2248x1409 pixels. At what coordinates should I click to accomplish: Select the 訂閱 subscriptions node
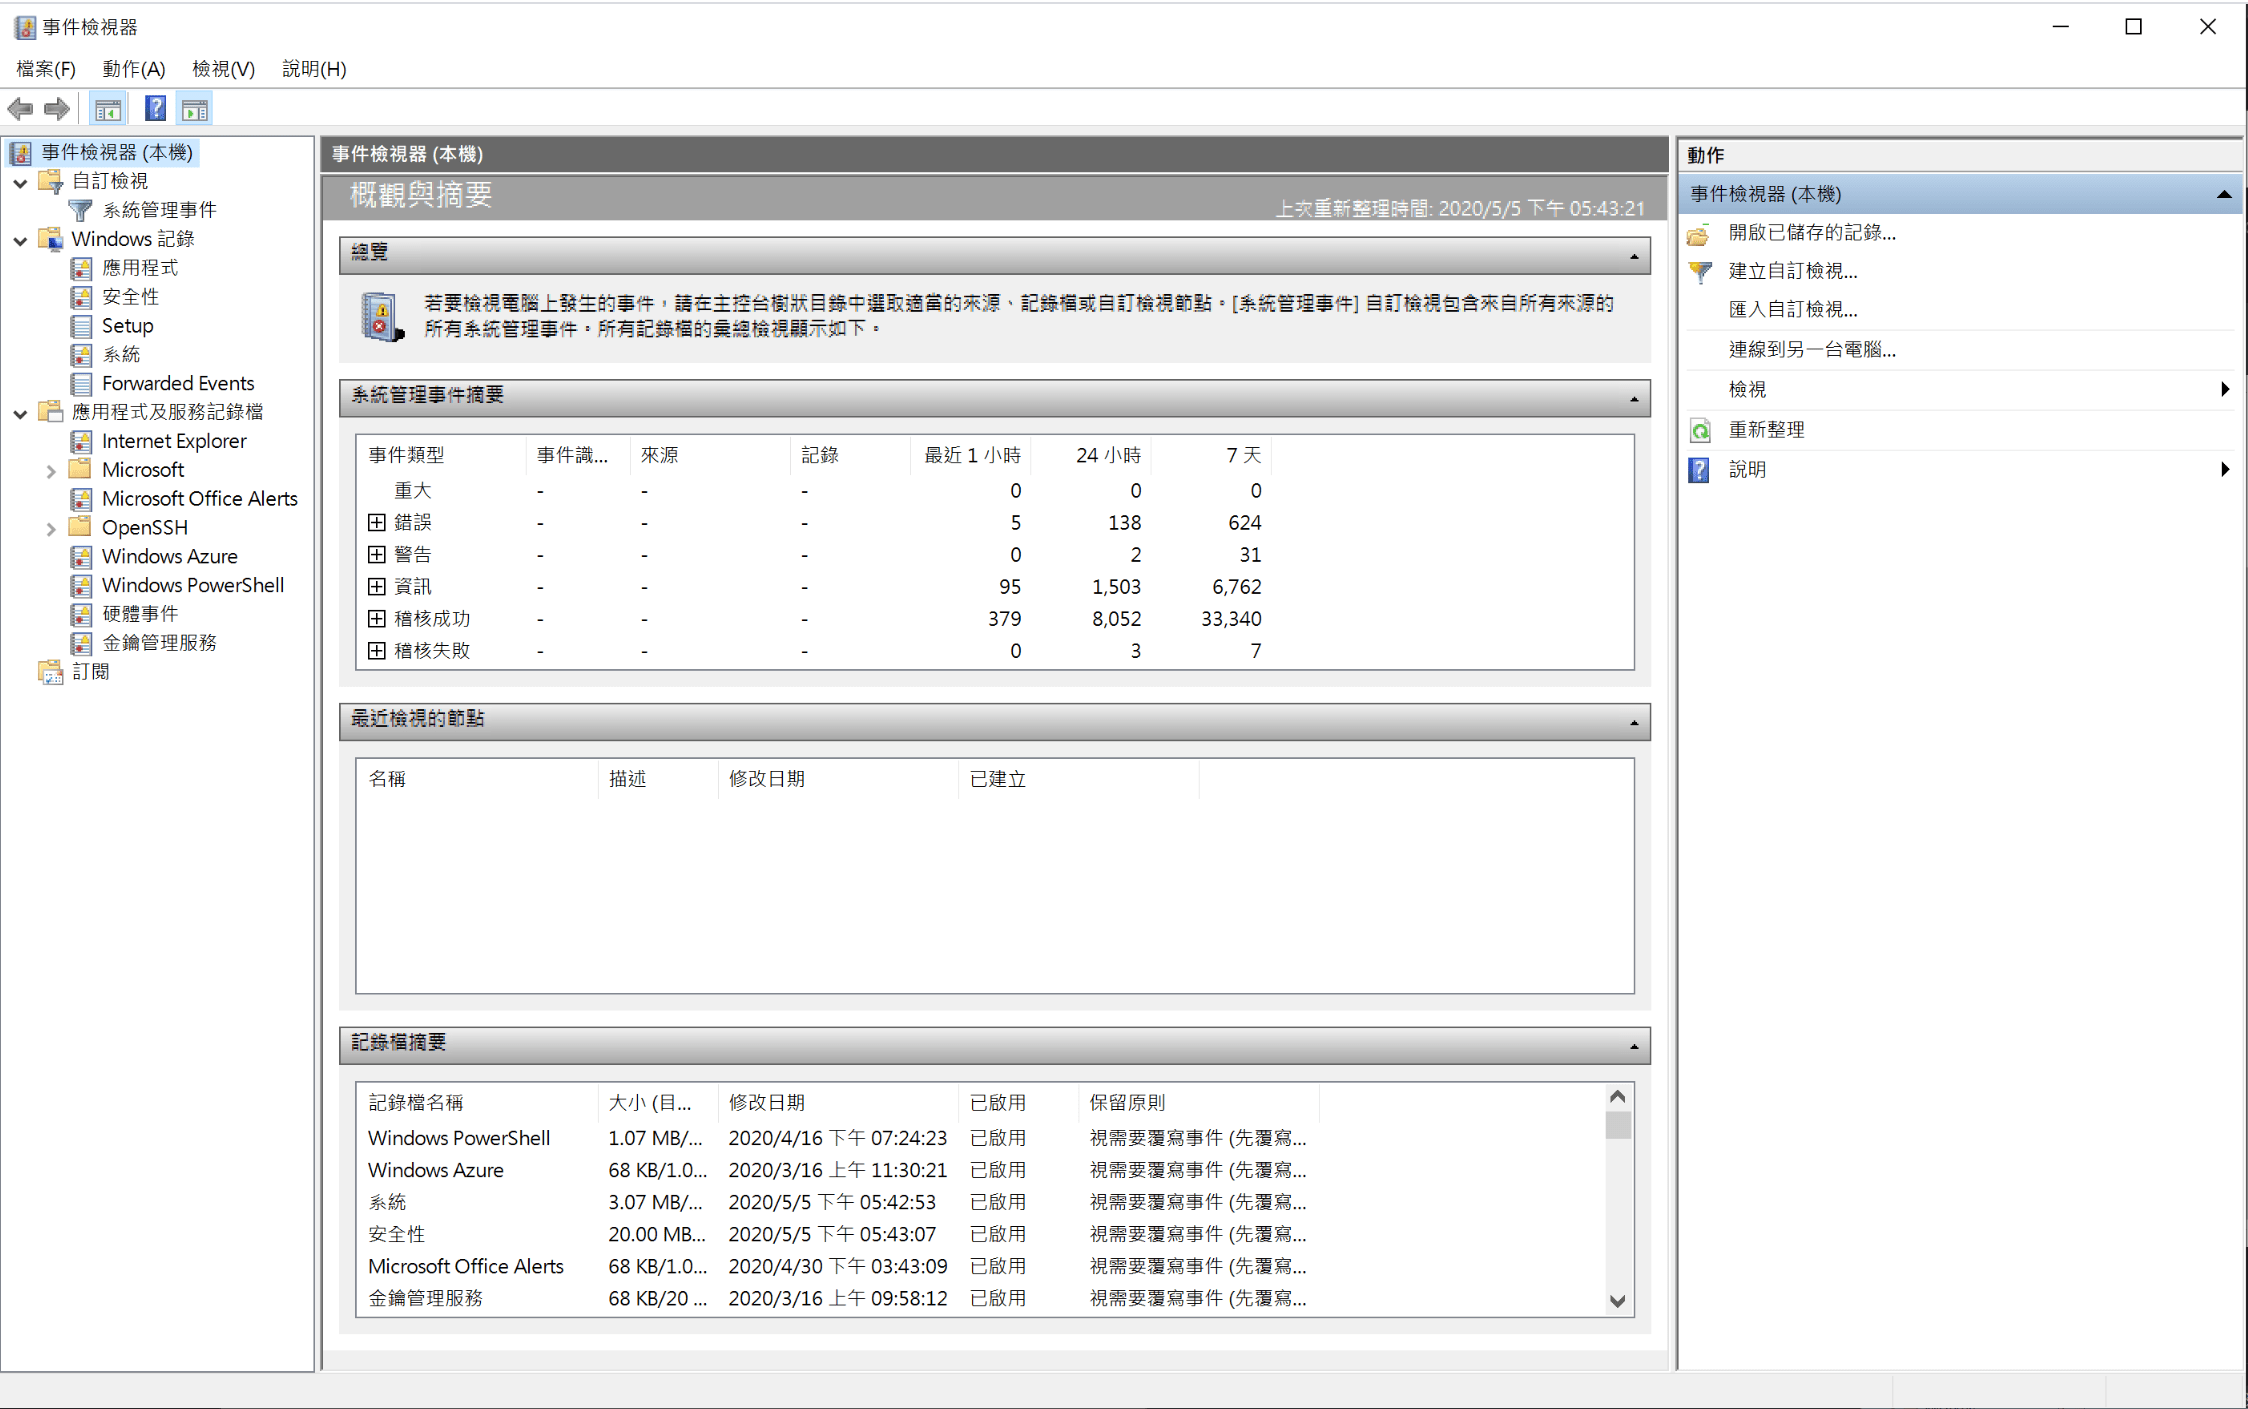(x=91, y=670)
